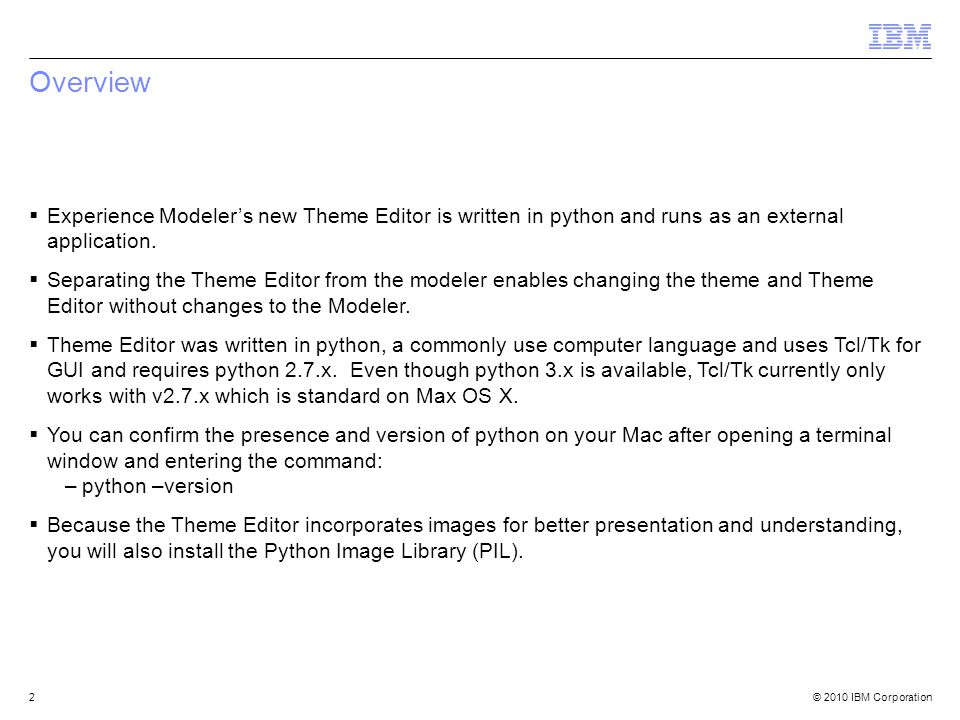Screen dimensions: 960x720
Task: Click the text python 2.7.x
Action: tap(276, 370)
